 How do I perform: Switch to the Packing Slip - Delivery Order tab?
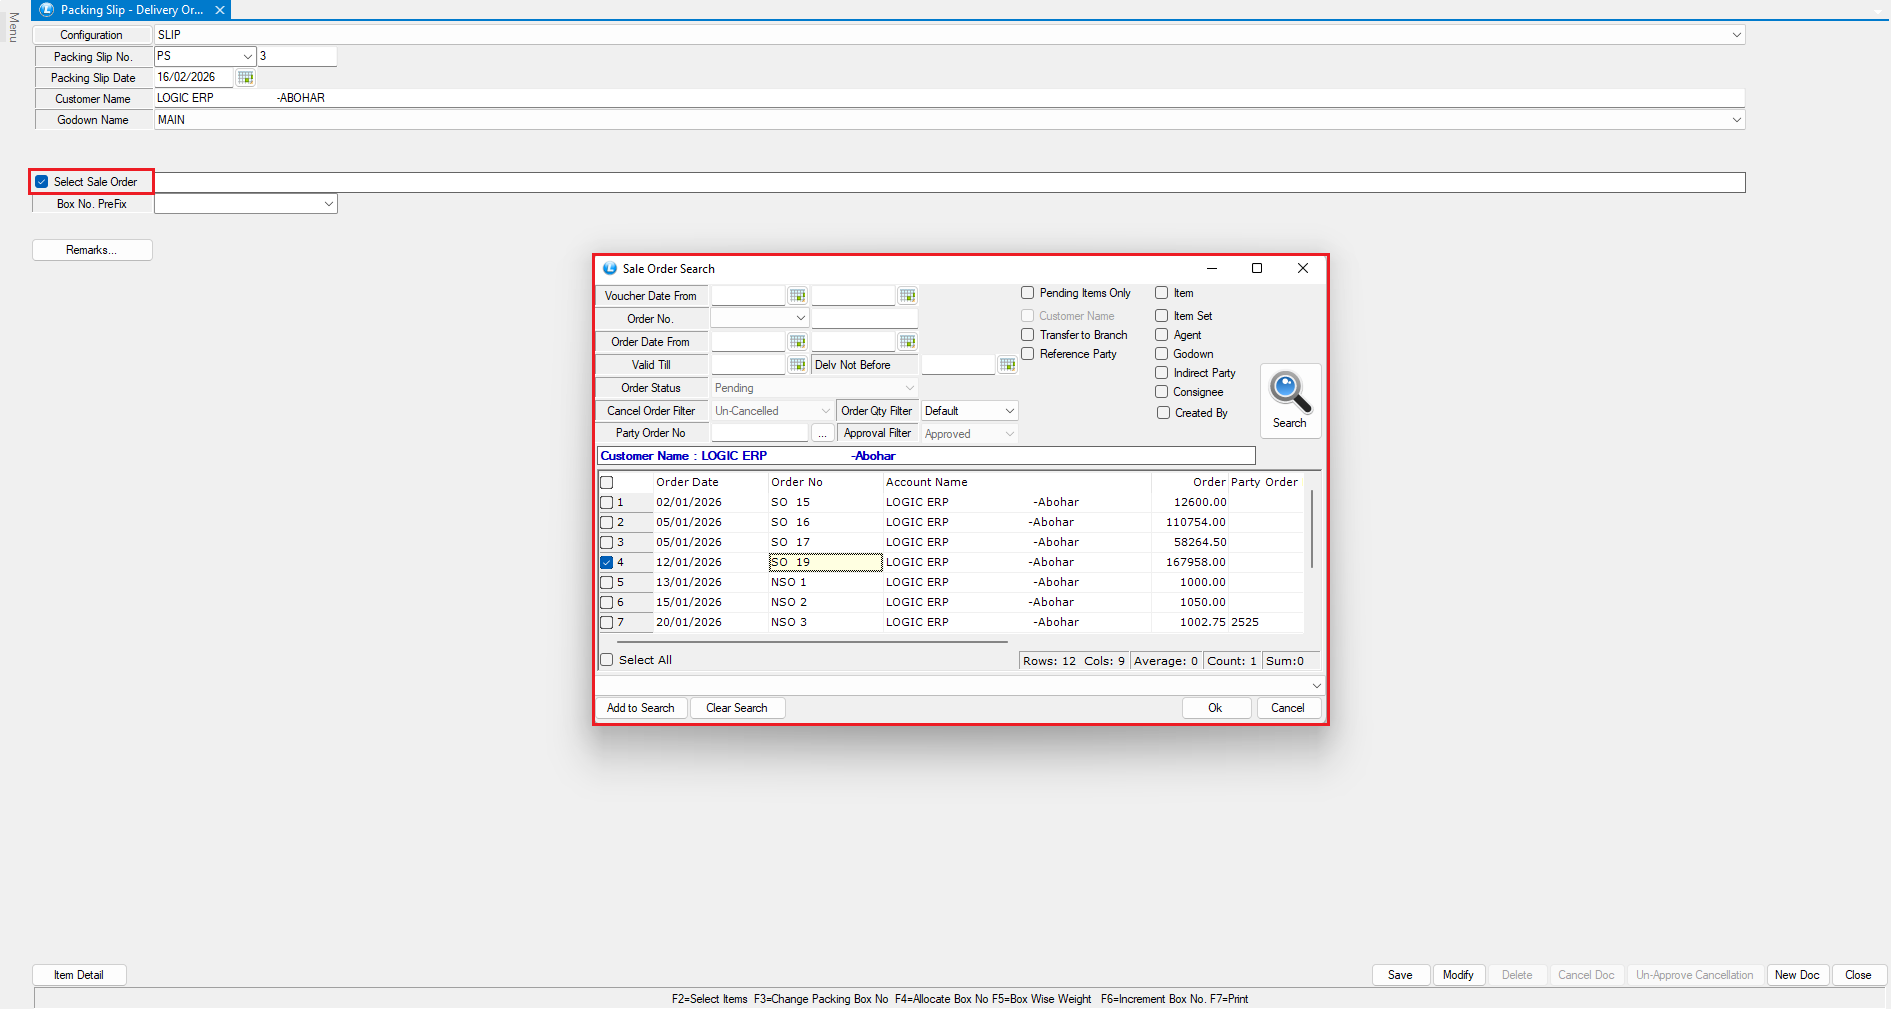coord(130,10)
